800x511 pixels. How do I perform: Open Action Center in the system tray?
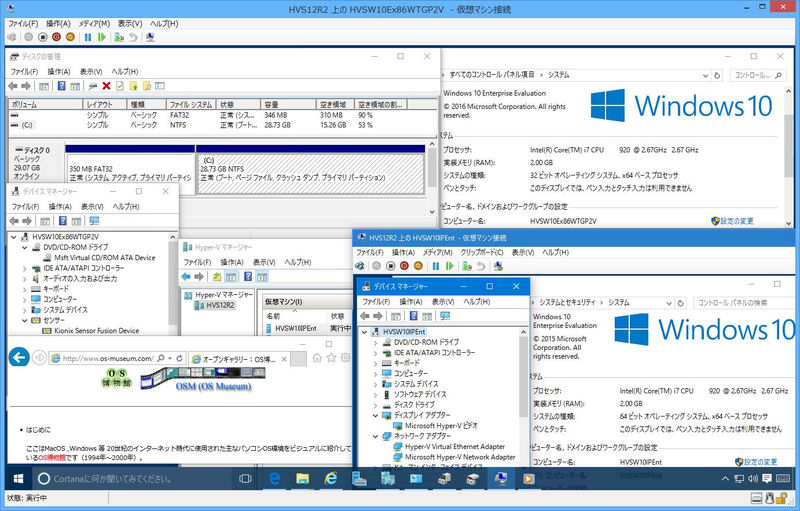pos(767,478)
